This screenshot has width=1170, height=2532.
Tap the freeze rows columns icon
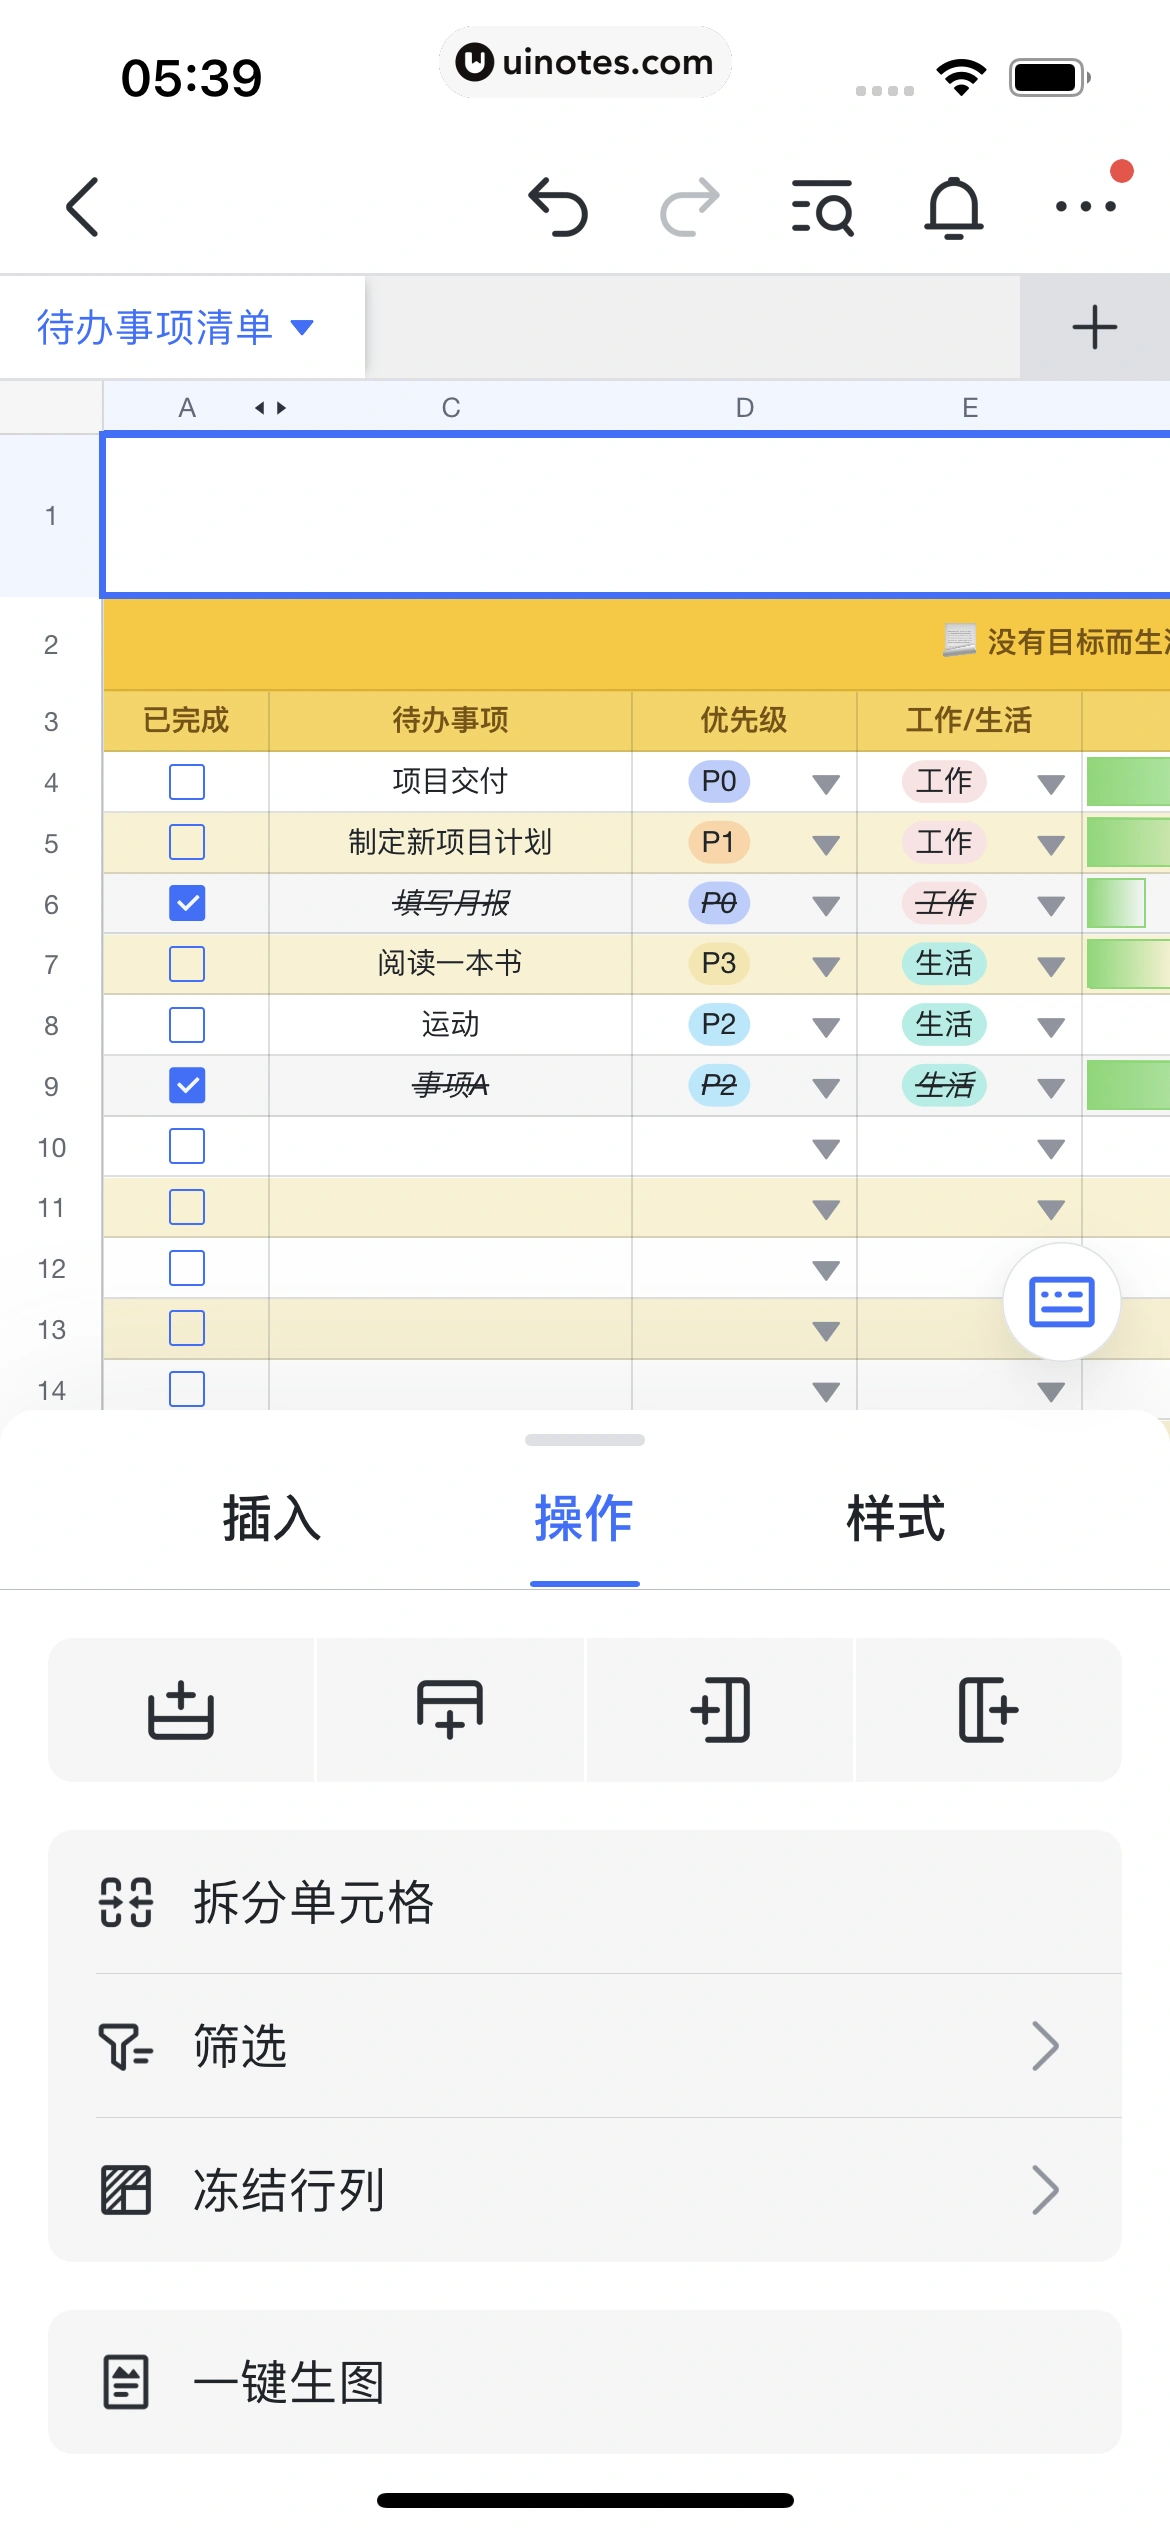[x=126, y=2190]
